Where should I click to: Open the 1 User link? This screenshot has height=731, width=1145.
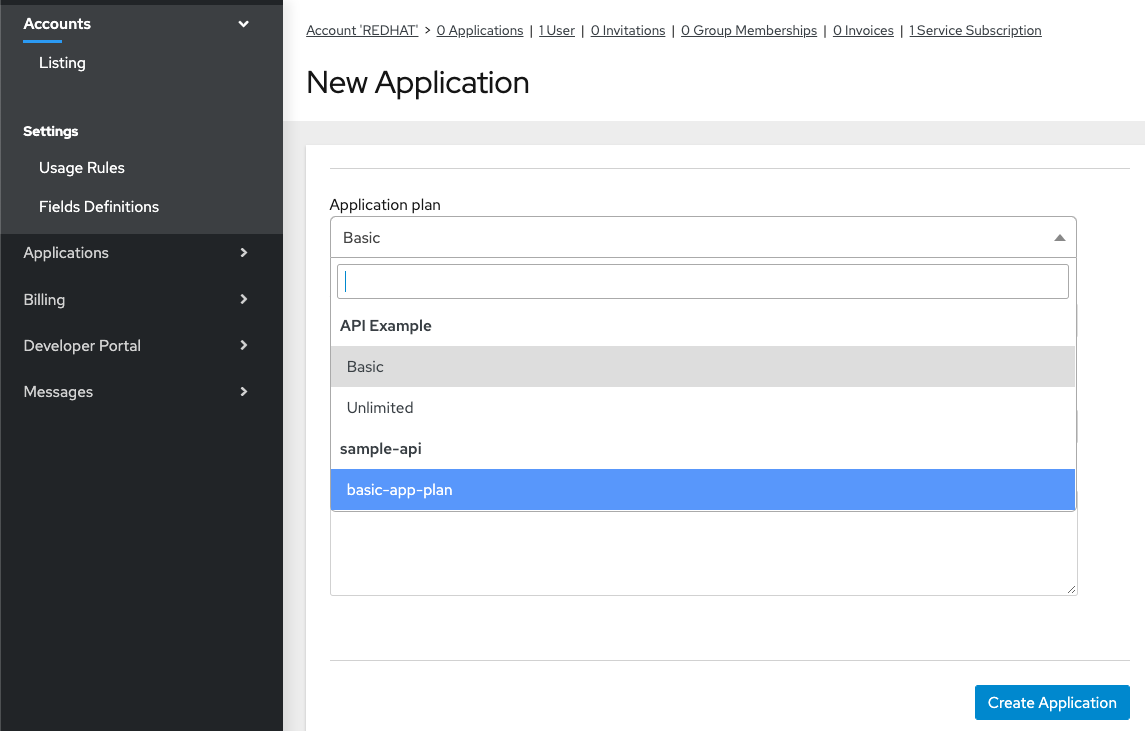tap(557, 31)
